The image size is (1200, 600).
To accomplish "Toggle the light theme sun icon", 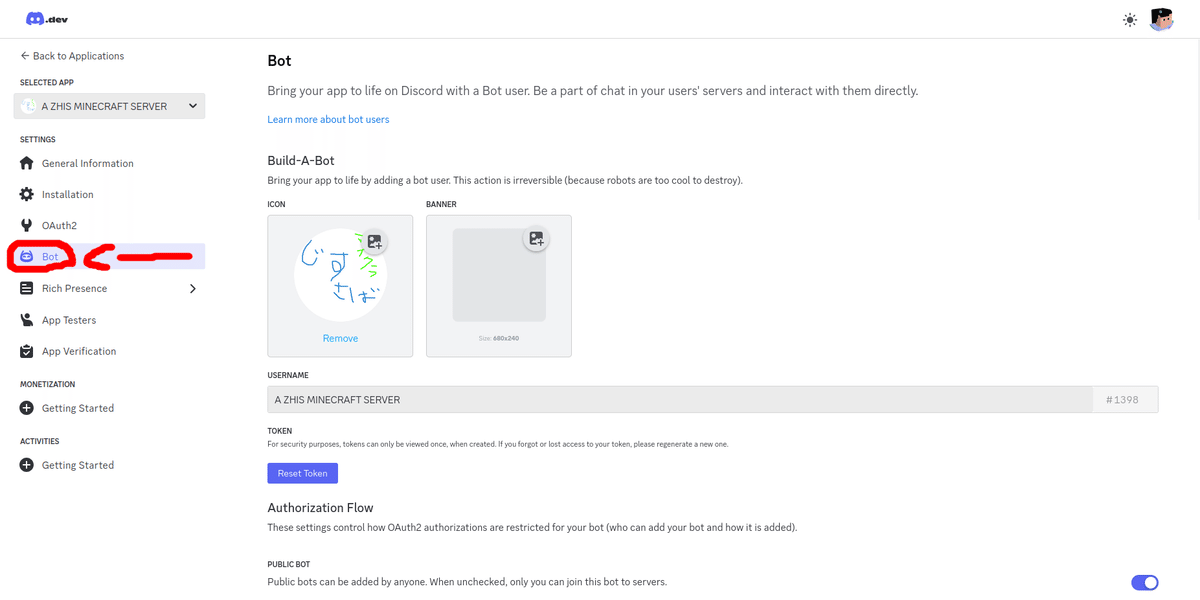I will point(1130,19).
